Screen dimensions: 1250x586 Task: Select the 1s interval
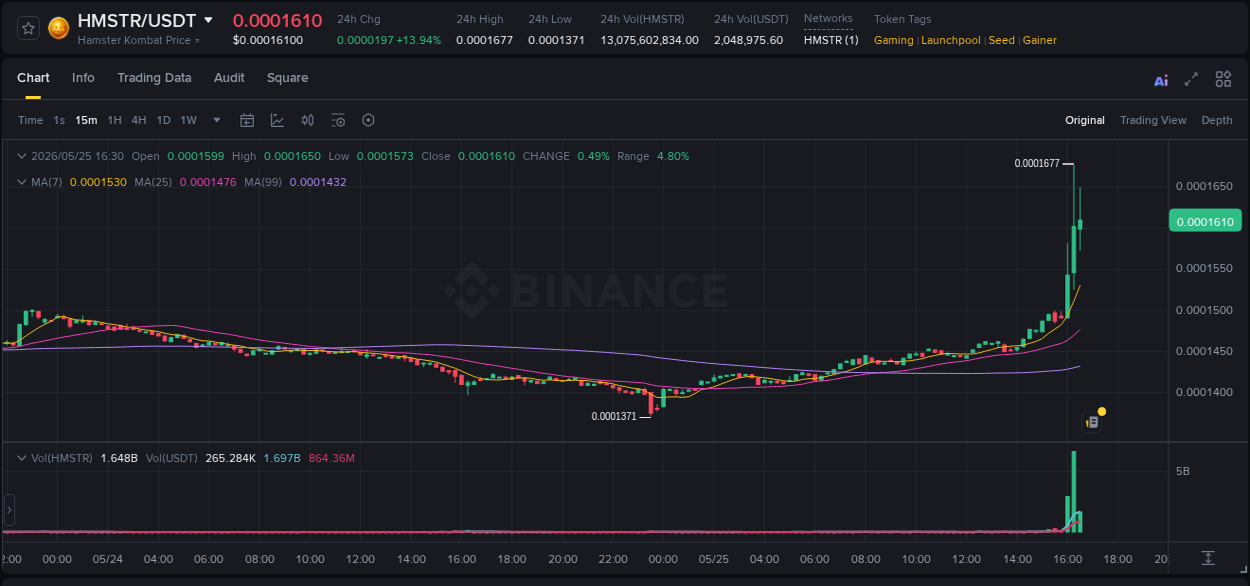[59, 120]
